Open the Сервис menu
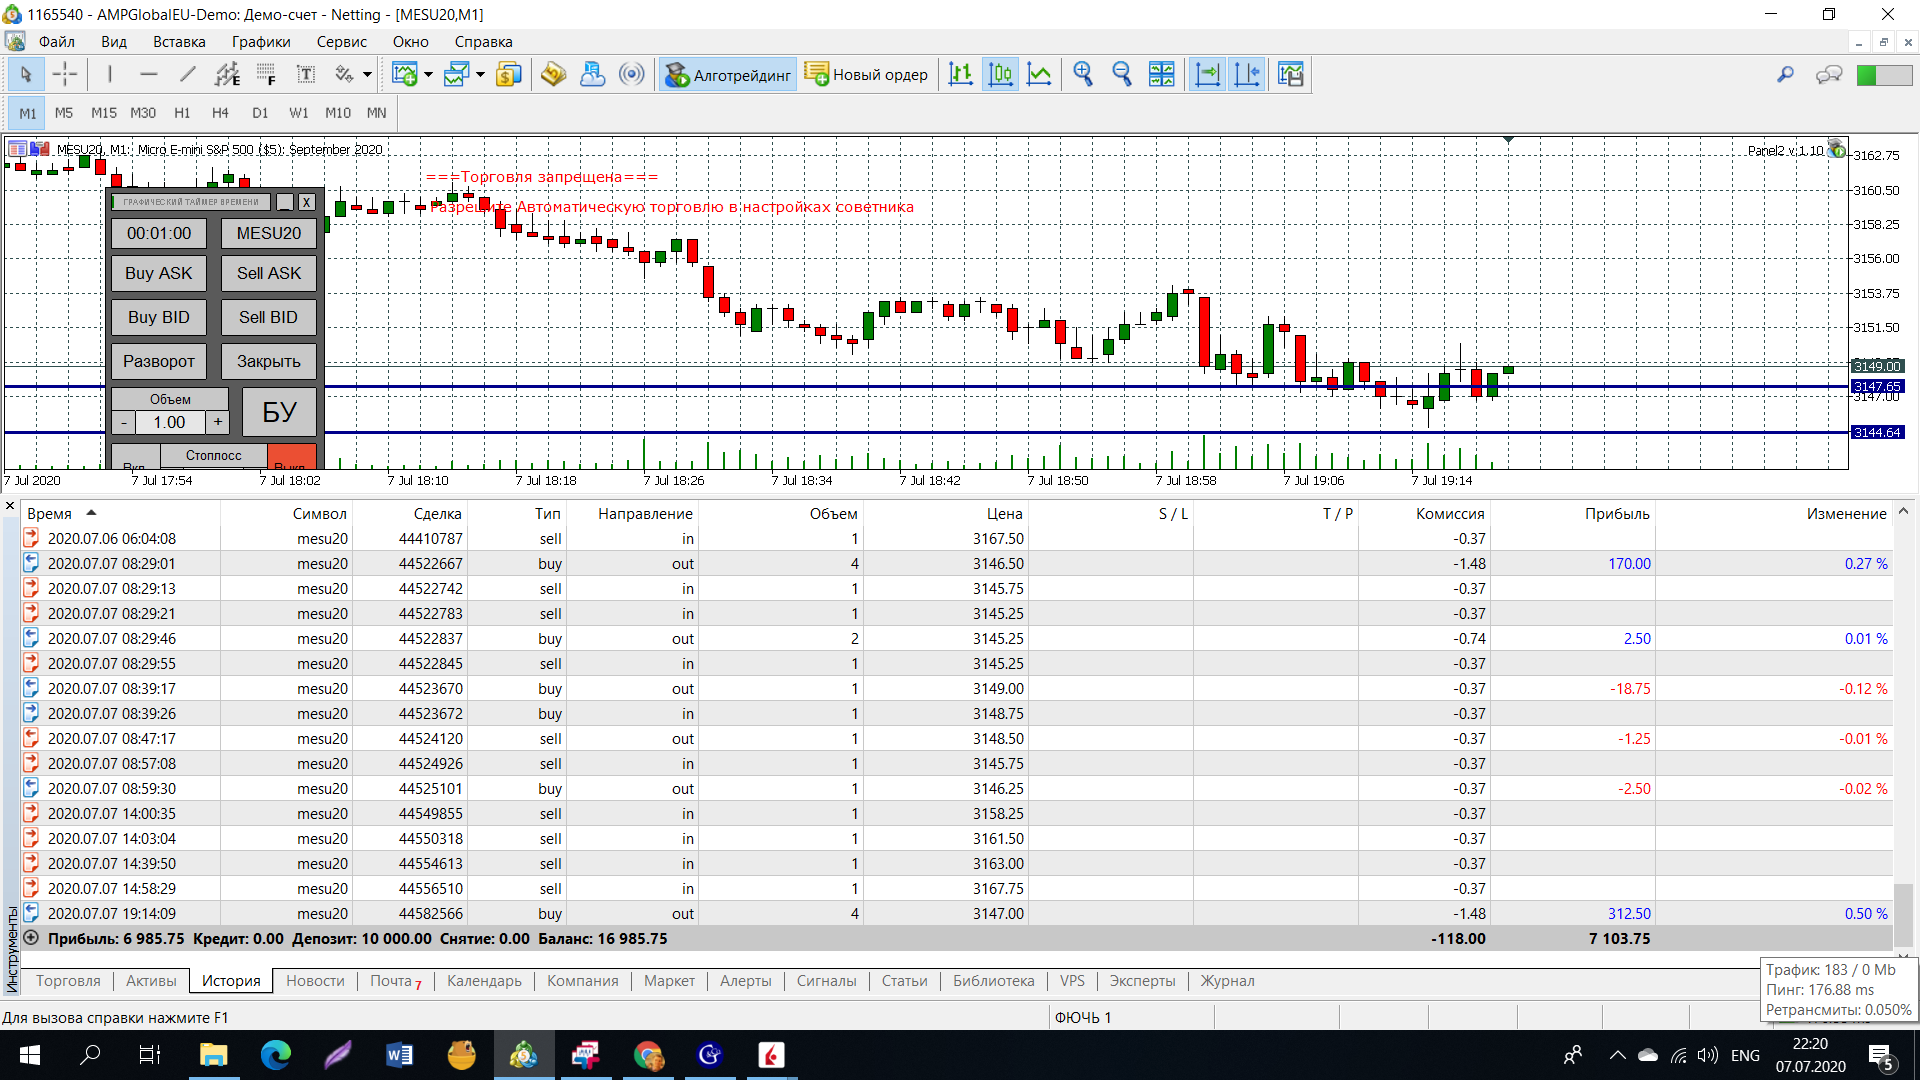Viewport: 1920px width, 1080px height. point(341,42)
